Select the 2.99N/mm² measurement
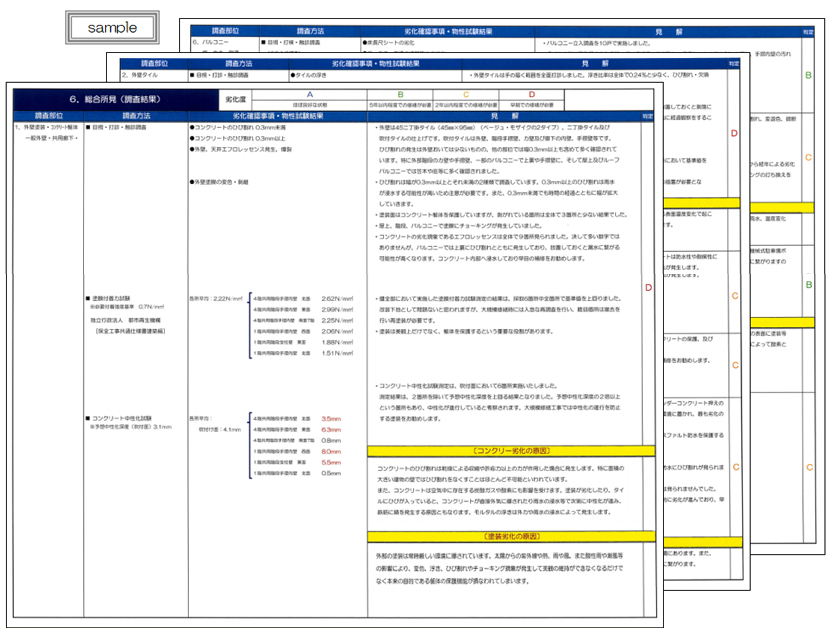 pyautogui.click(x=337, y=310)
